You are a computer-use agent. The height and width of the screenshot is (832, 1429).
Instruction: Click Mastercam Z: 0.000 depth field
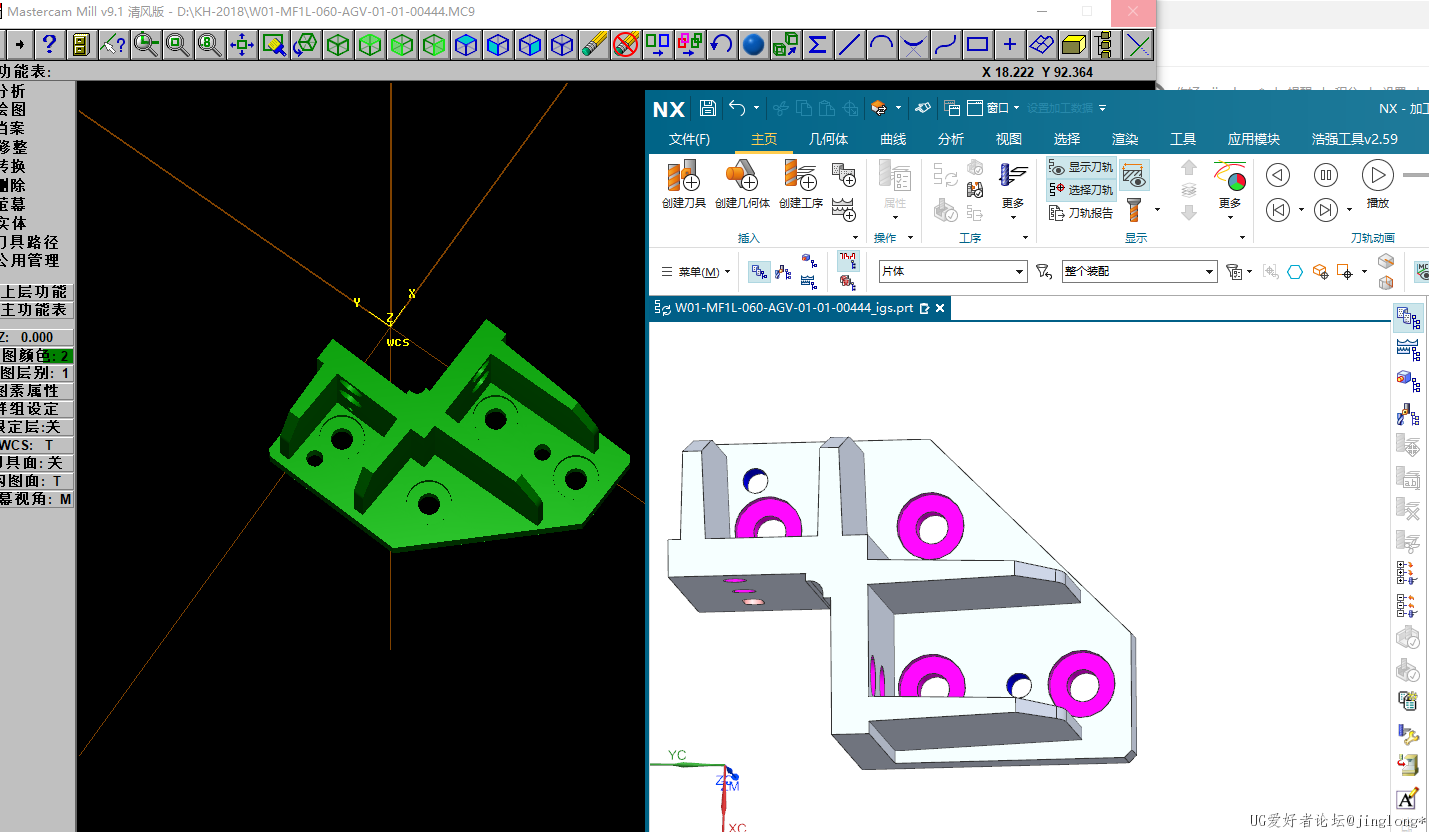coord(37,338)
